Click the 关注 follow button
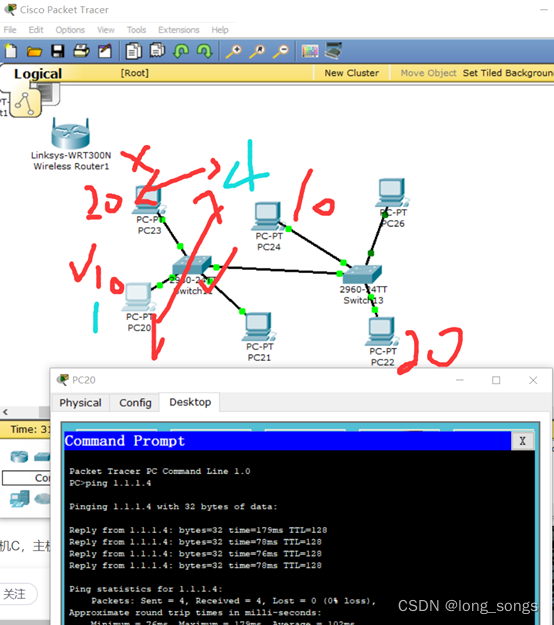 click(17, 594)
